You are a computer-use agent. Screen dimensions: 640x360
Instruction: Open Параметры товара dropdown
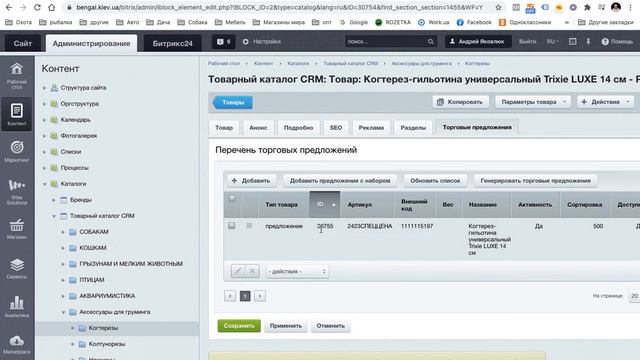pos(532,102)
